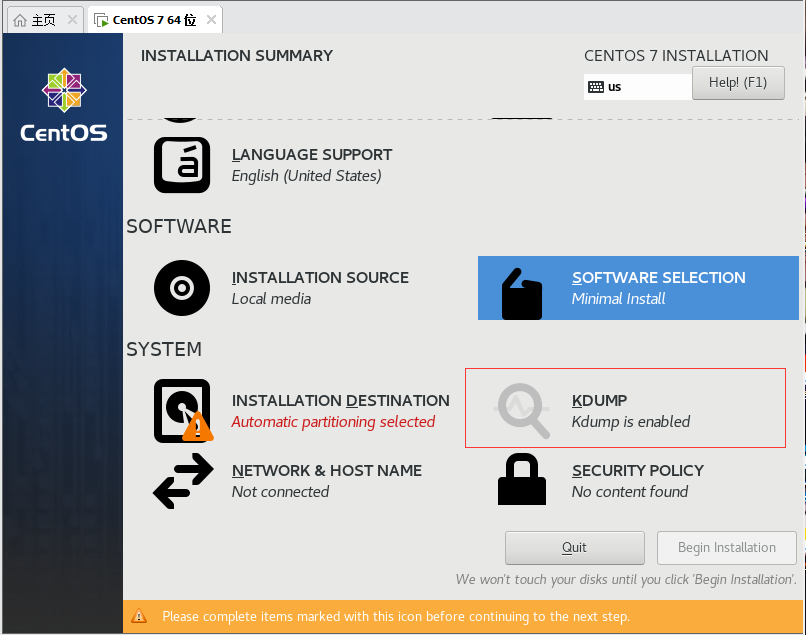
Task: Click 'Automatic partitioning selected' warning text
Action: click(333, 422)
